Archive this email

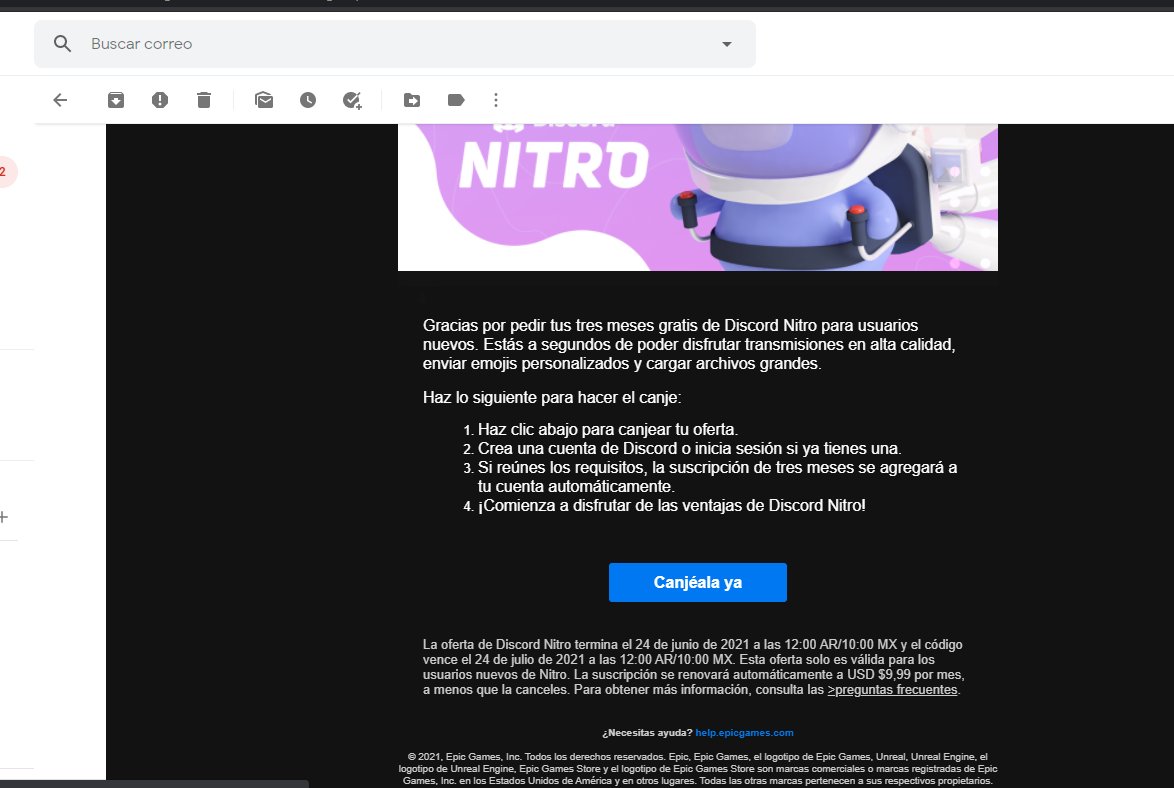[116, 100]
